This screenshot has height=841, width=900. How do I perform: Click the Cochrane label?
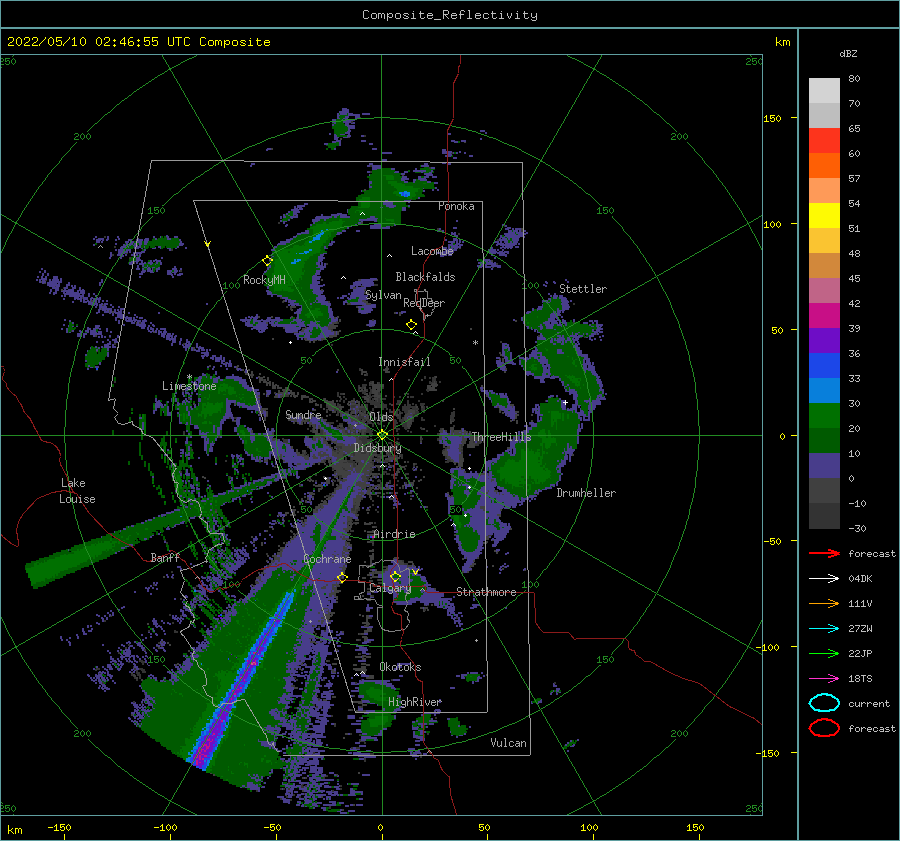[327, 559]
